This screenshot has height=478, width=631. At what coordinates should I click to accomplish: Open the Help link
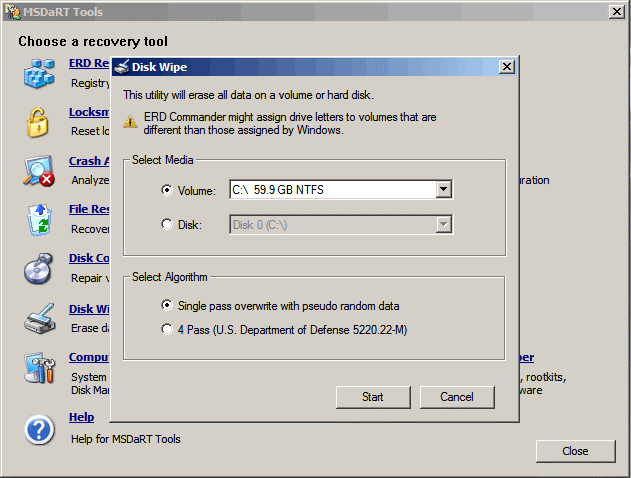[82, 417]
